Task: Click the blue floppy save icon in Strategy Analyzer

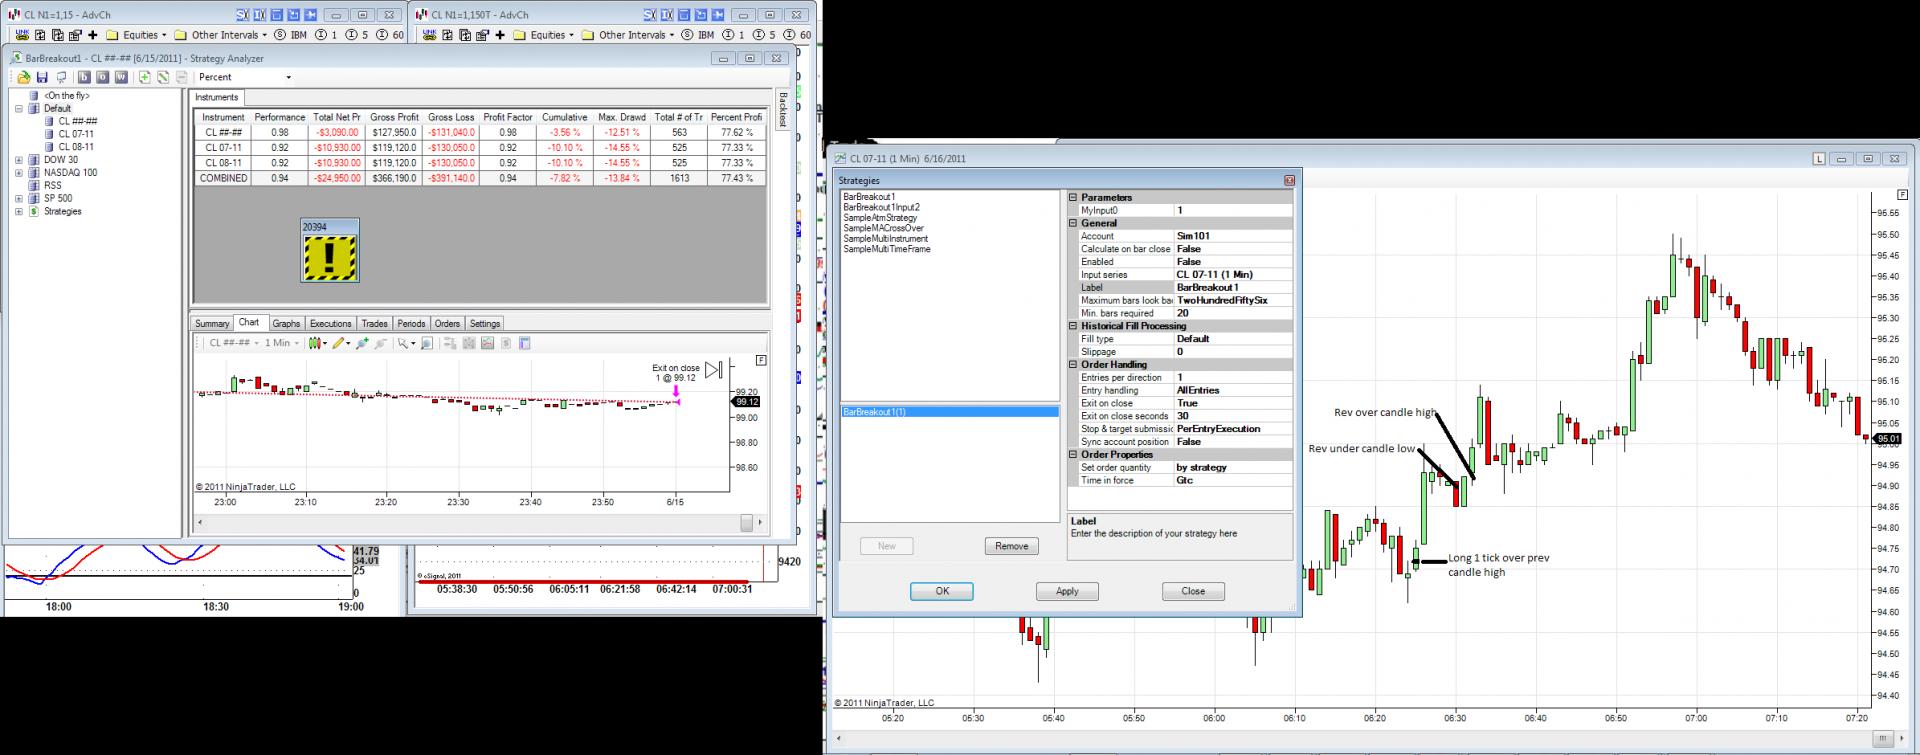Action: tap(42, 77)
